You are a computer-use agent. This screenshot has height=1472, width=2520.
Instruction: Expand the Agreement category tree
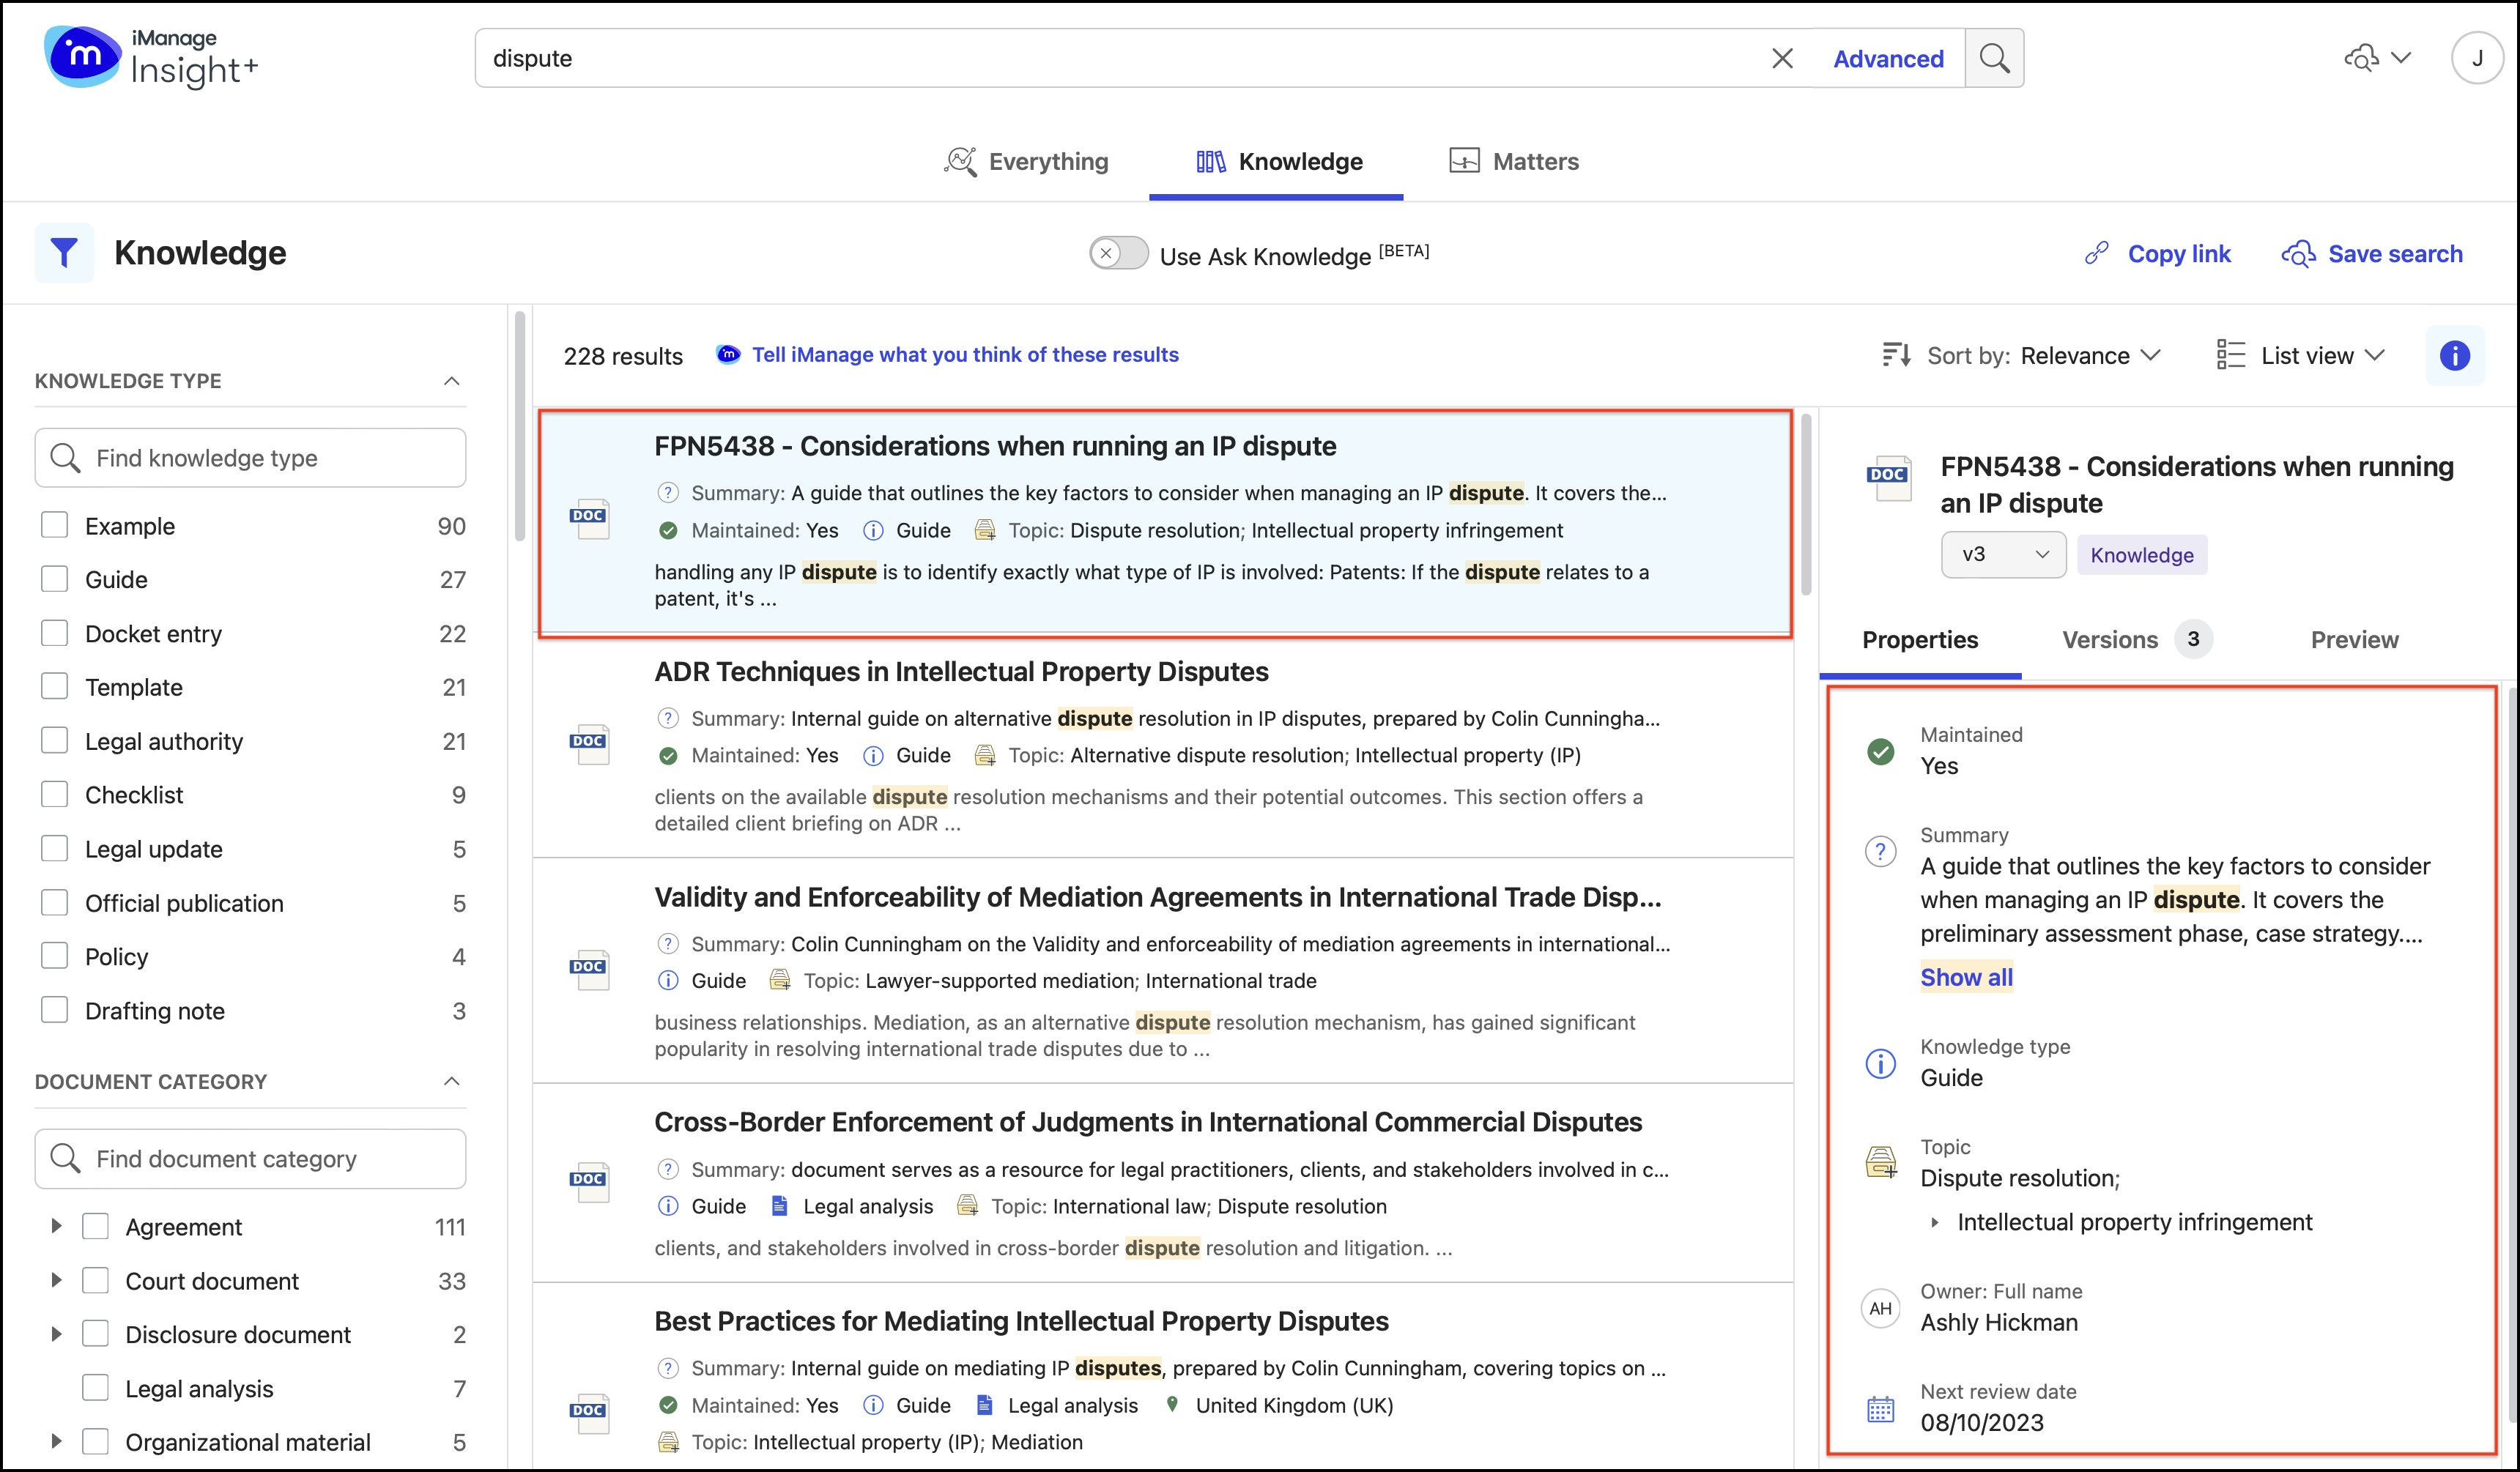(56, 1226)
